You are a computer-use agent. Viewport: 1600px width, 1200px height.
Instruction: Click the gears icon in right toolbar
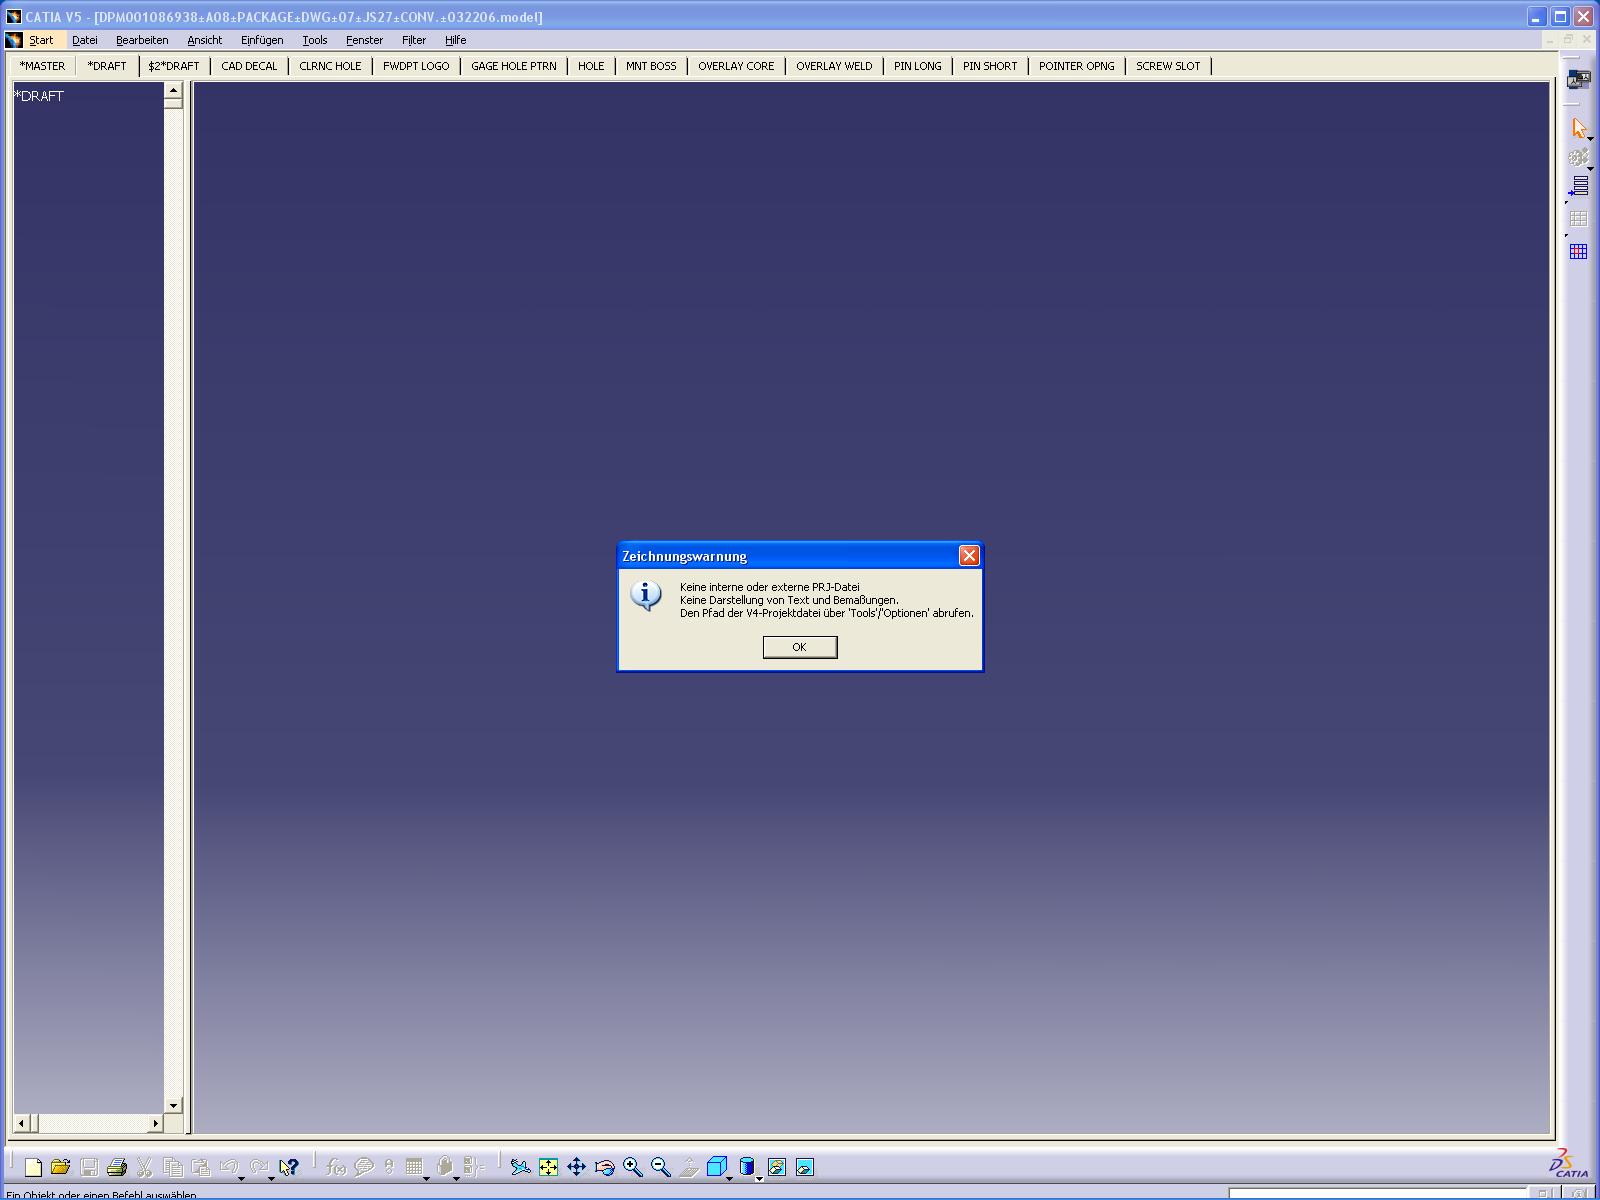[x=1578, y=158]
